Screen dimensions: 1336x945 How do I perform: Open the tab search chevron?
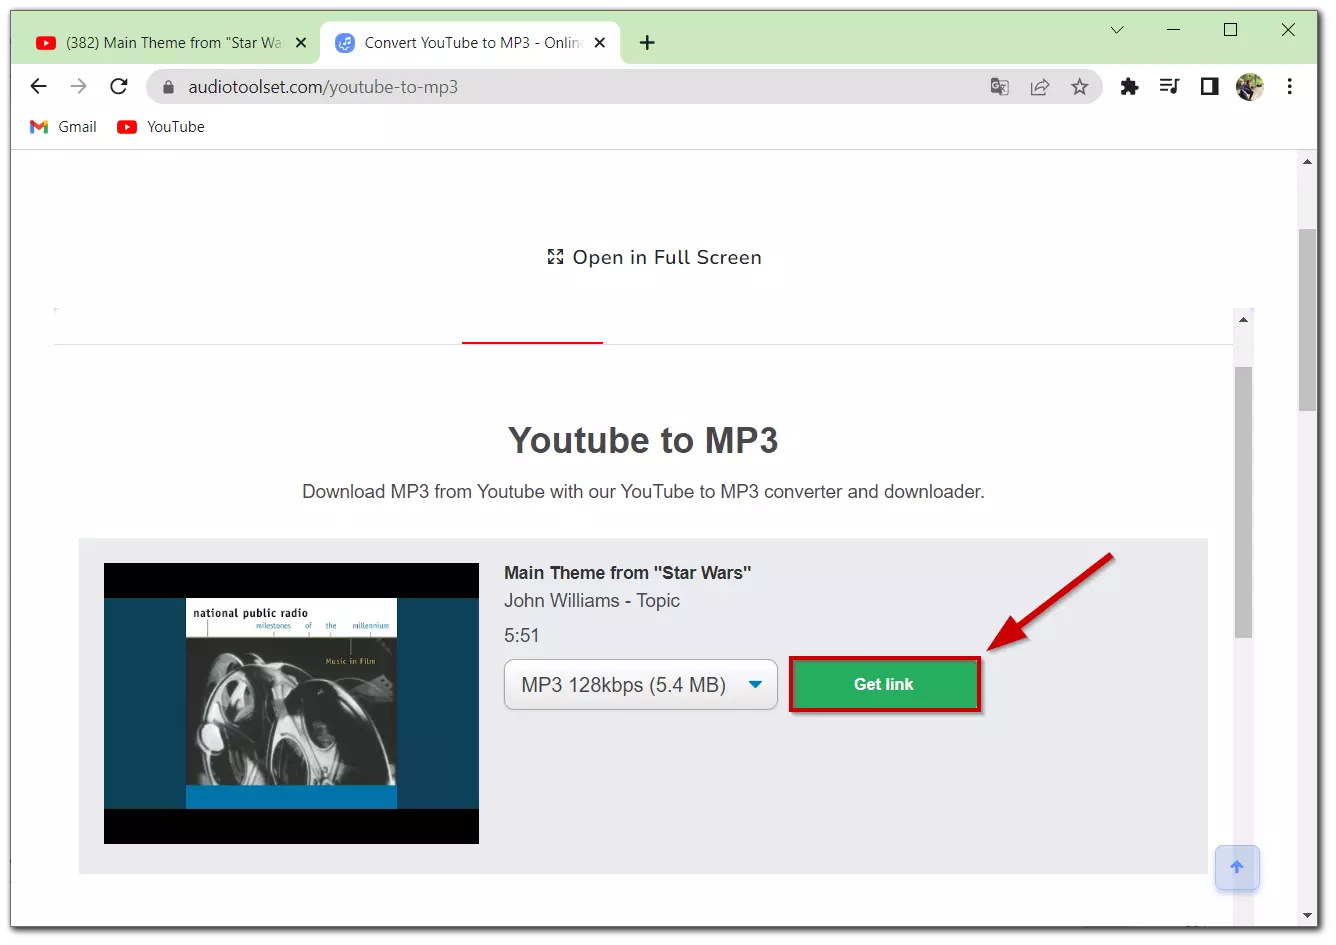click(x=1117, y=30)
